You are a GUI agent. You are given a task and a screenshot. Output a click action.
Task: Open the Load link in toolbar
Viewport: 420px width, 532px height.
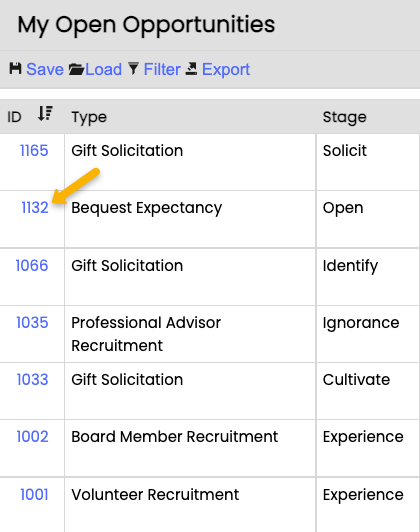pos(103,69)
